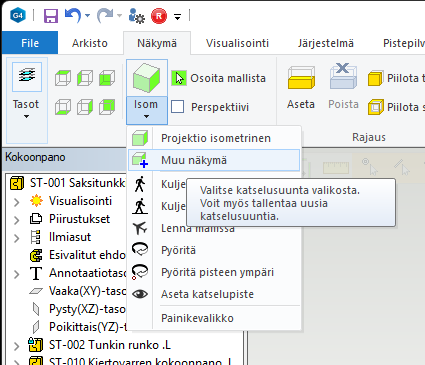Open the Järjestelmä tab
Viewport: 425px width, 365px height.
pos(326,43)
